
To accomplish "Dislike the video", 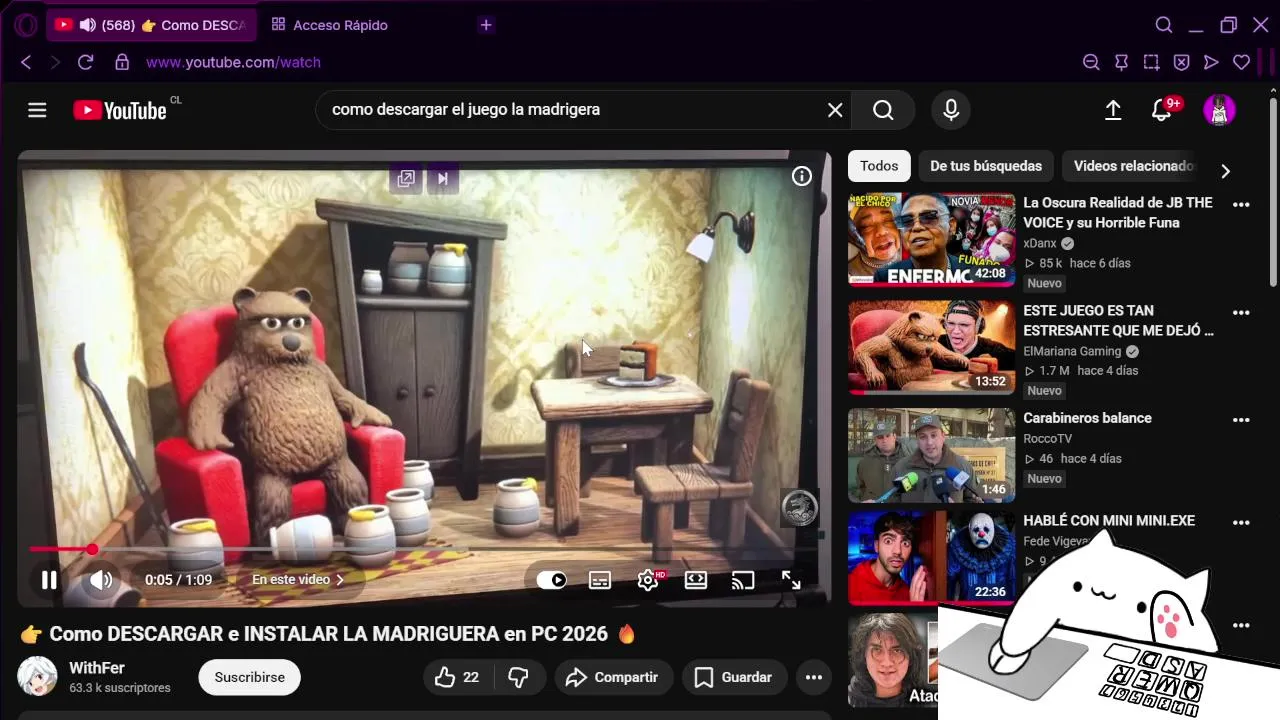I will click(518, 677).
